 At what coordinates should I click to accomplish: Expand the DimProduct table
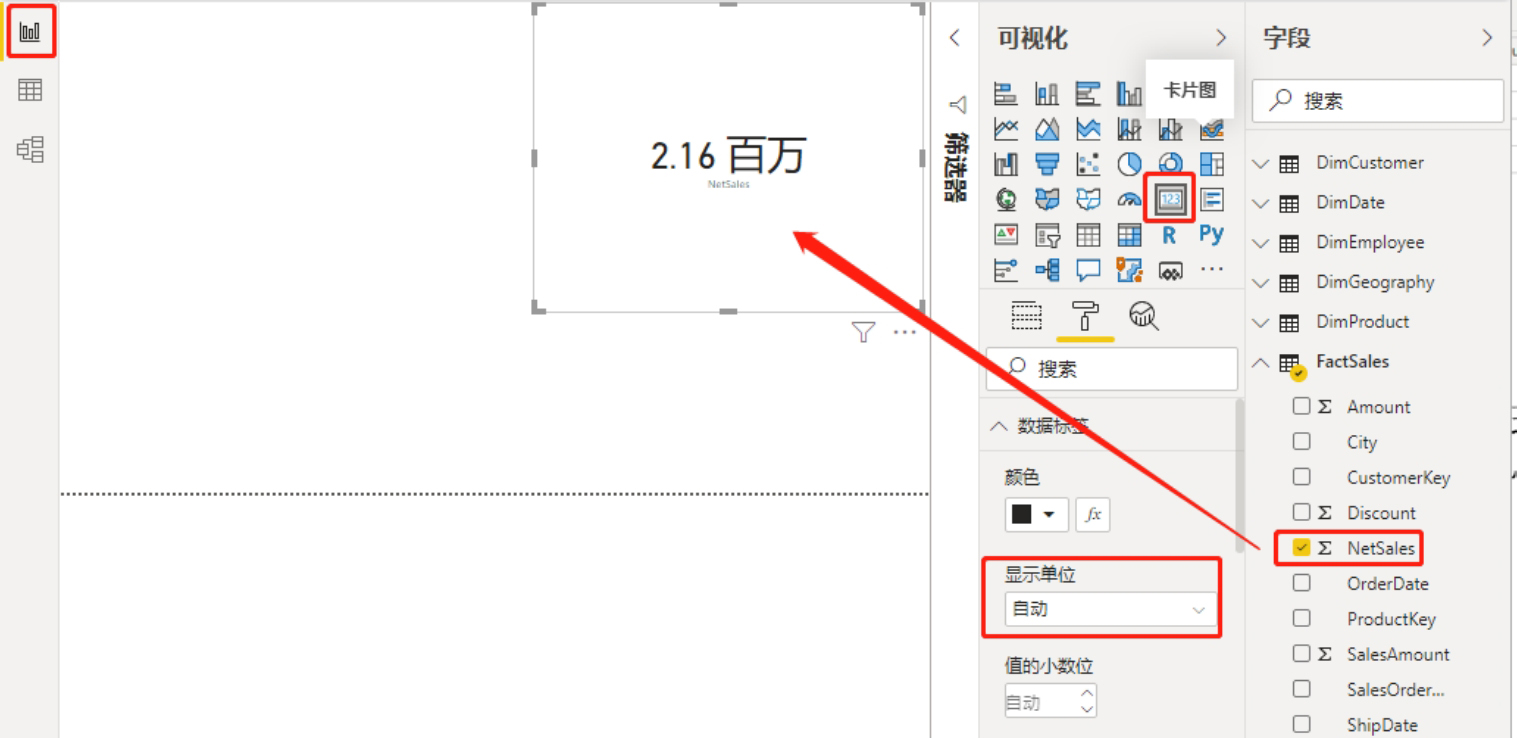1260,322
